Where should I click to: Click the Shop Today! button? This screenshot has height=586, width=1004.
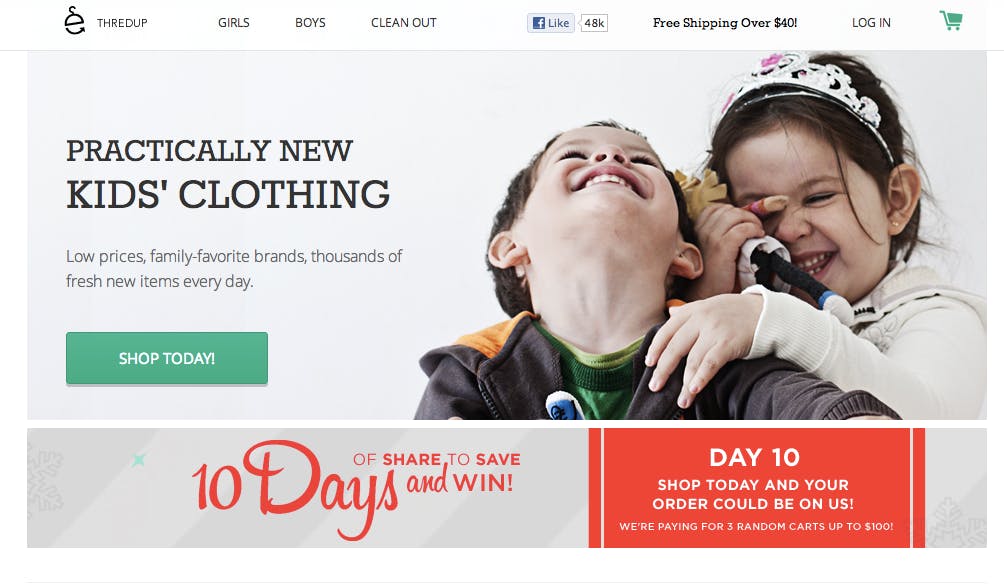166,358
